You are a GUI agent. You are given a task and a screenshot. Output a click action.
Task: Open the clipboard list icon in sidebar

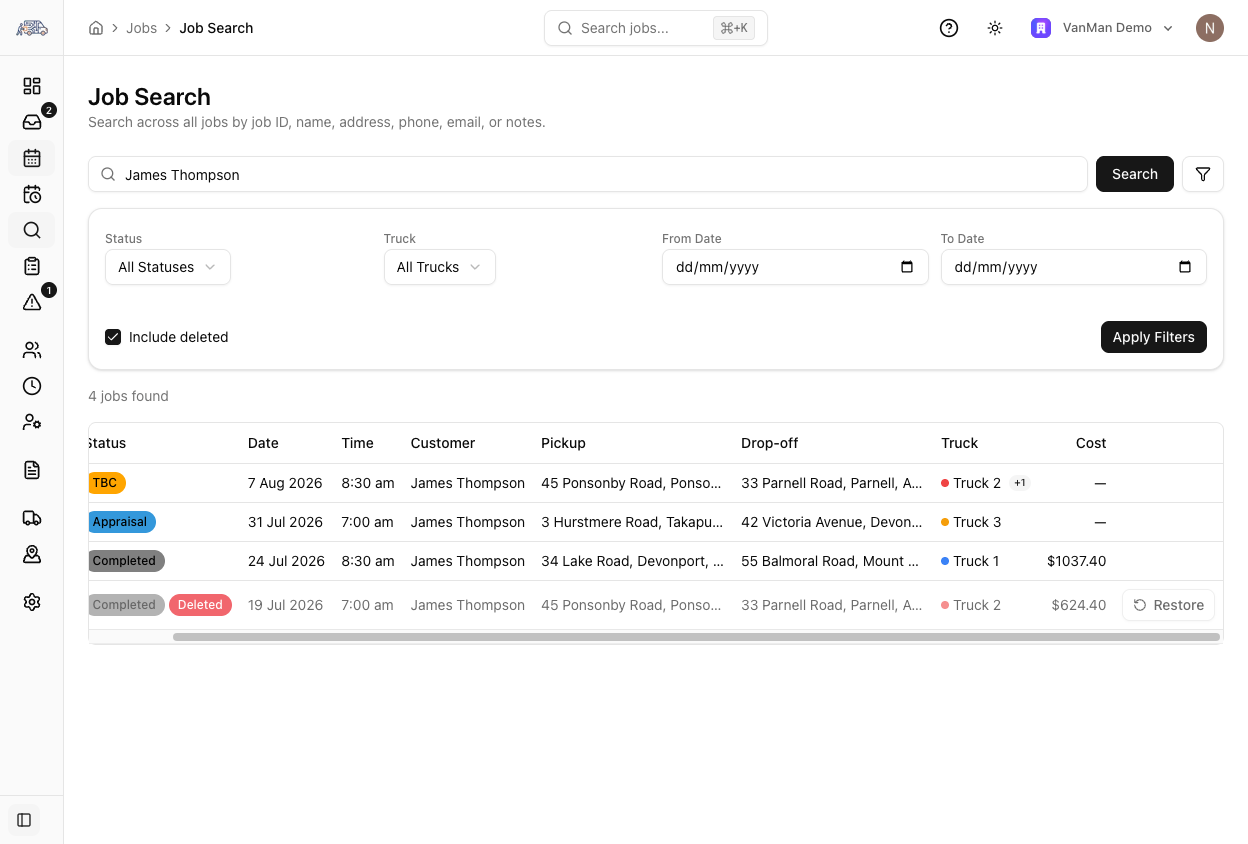(32, 266)
